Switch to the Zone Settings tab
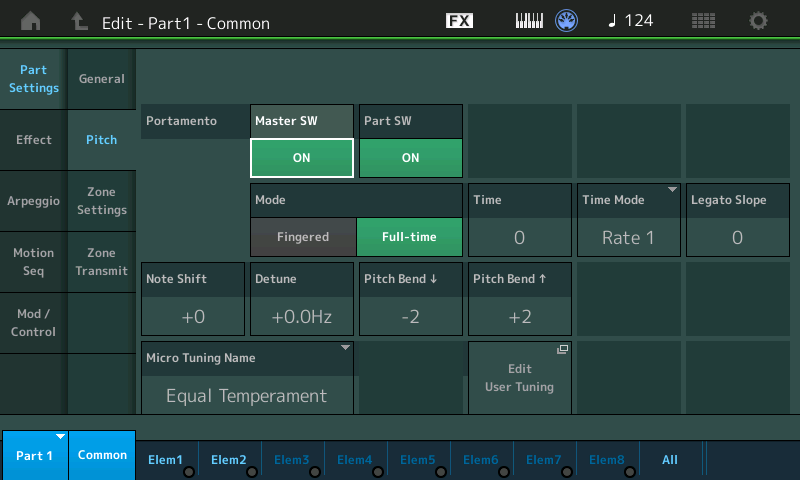Screen dimensions: 800x480 [x=102, y=201]
